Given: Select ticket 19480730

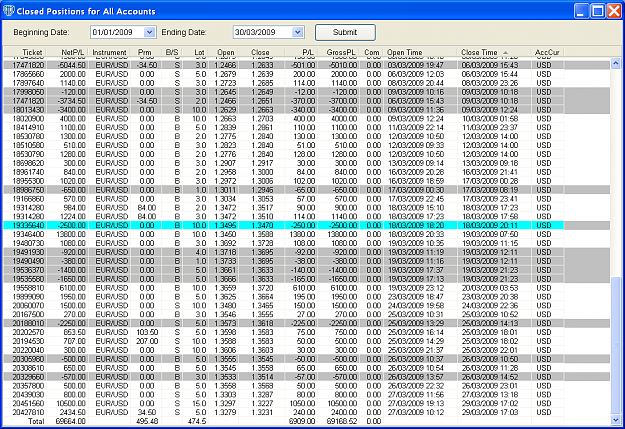Looking at the screenshot, I should pyautogui.click(x=28, y=243).
